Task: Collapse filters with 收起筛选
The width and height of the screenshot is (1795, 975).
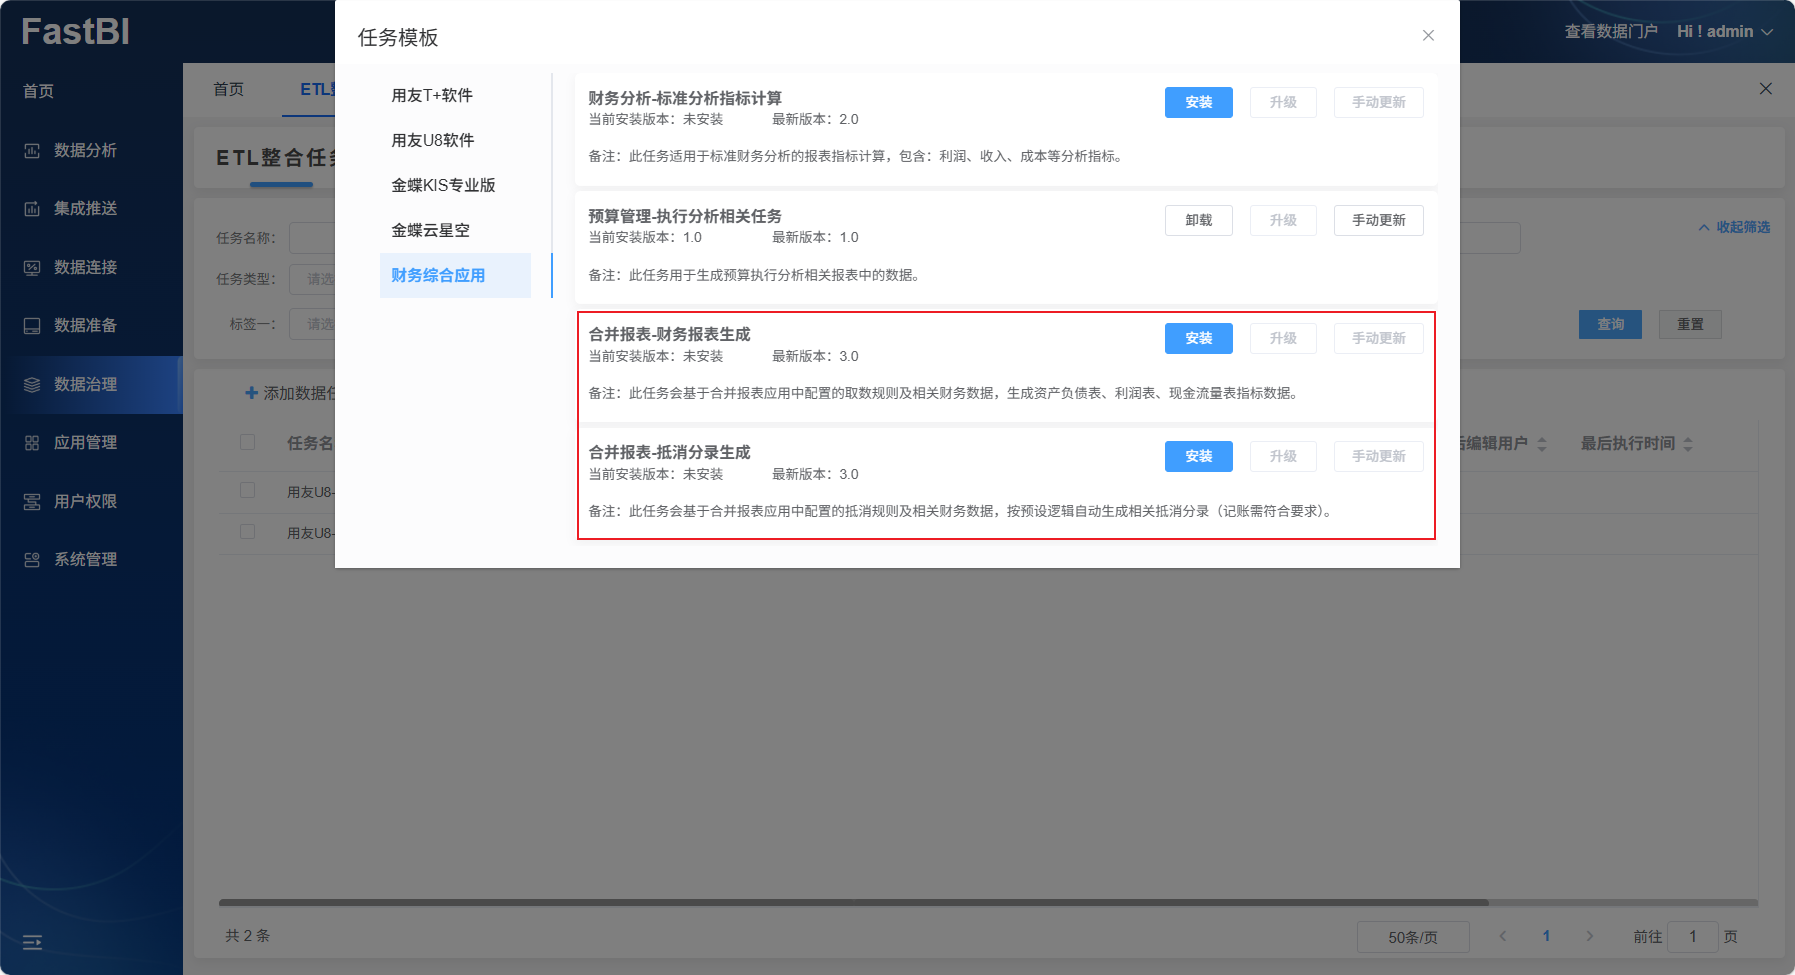Action: click(1734, 228)
